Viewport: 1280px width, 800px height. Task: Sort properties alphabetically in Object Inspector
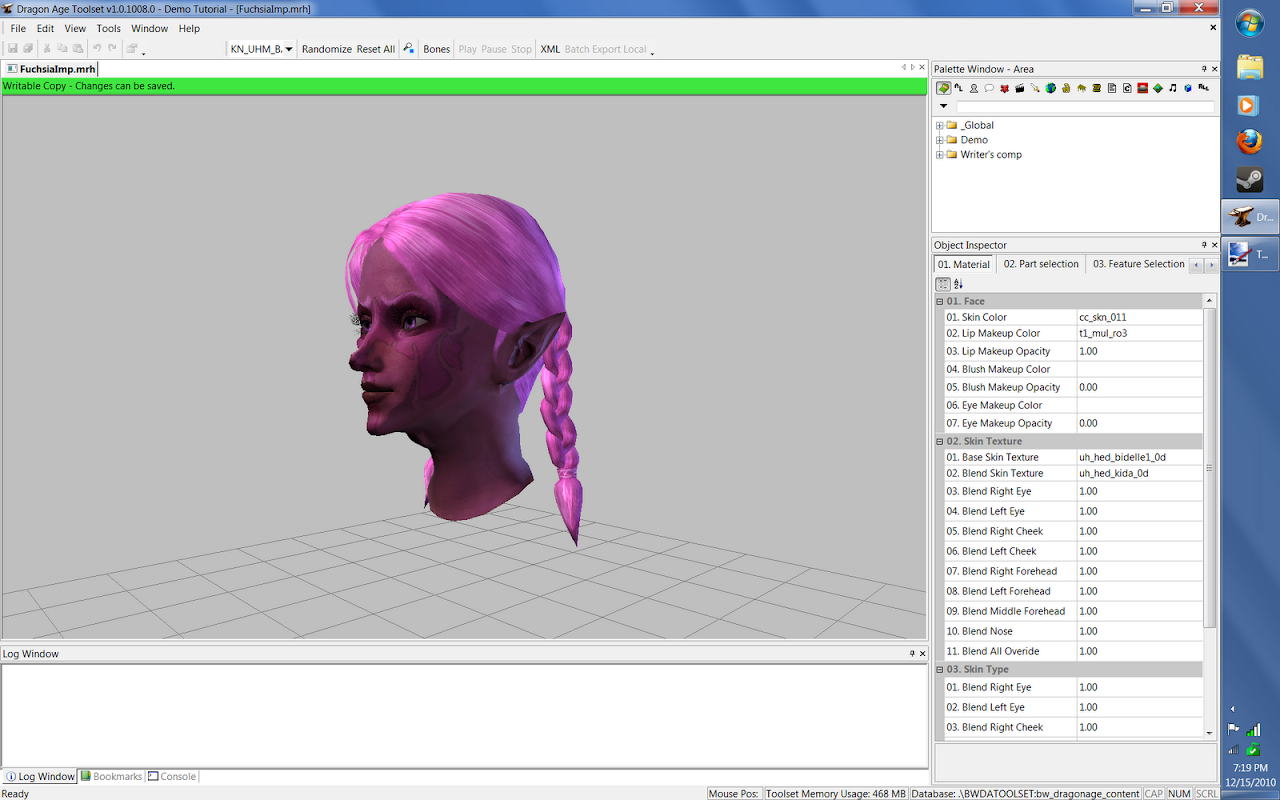point(958,284)
